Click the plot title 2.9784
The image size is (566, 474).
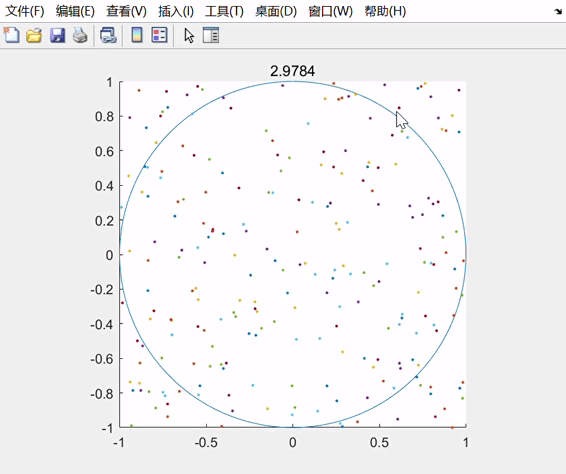point(292,71)
